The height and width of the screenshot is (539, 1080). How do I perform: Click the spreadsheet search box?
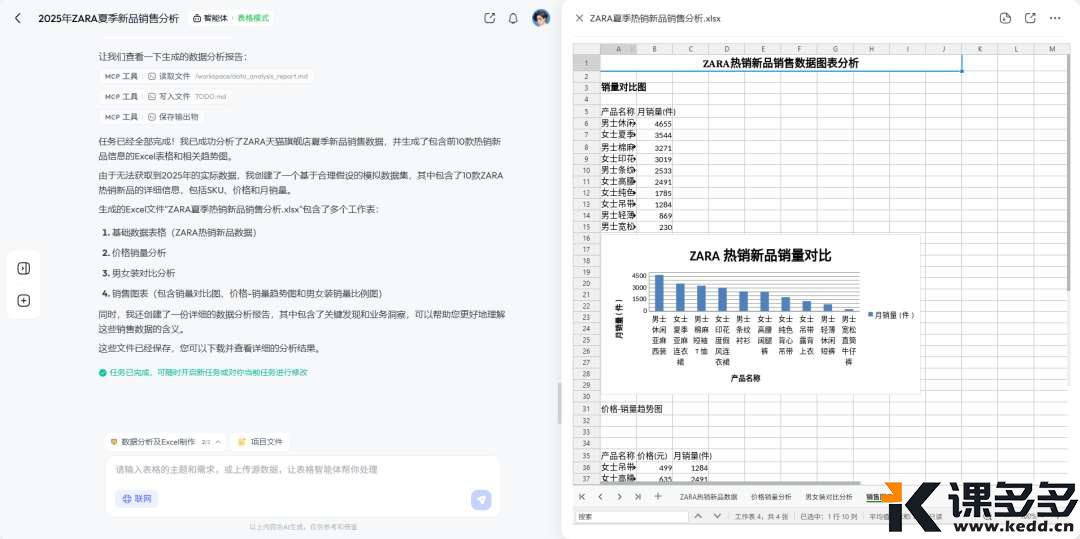630,516
